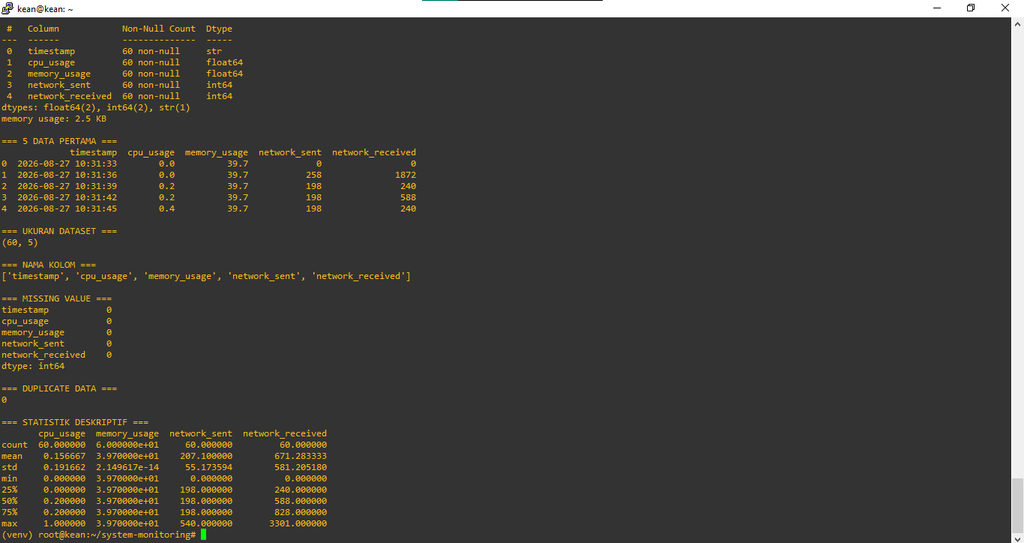Click the green terminal cursor block
The height and width of the screenshot is (543, 1024).
pos(204,535)
